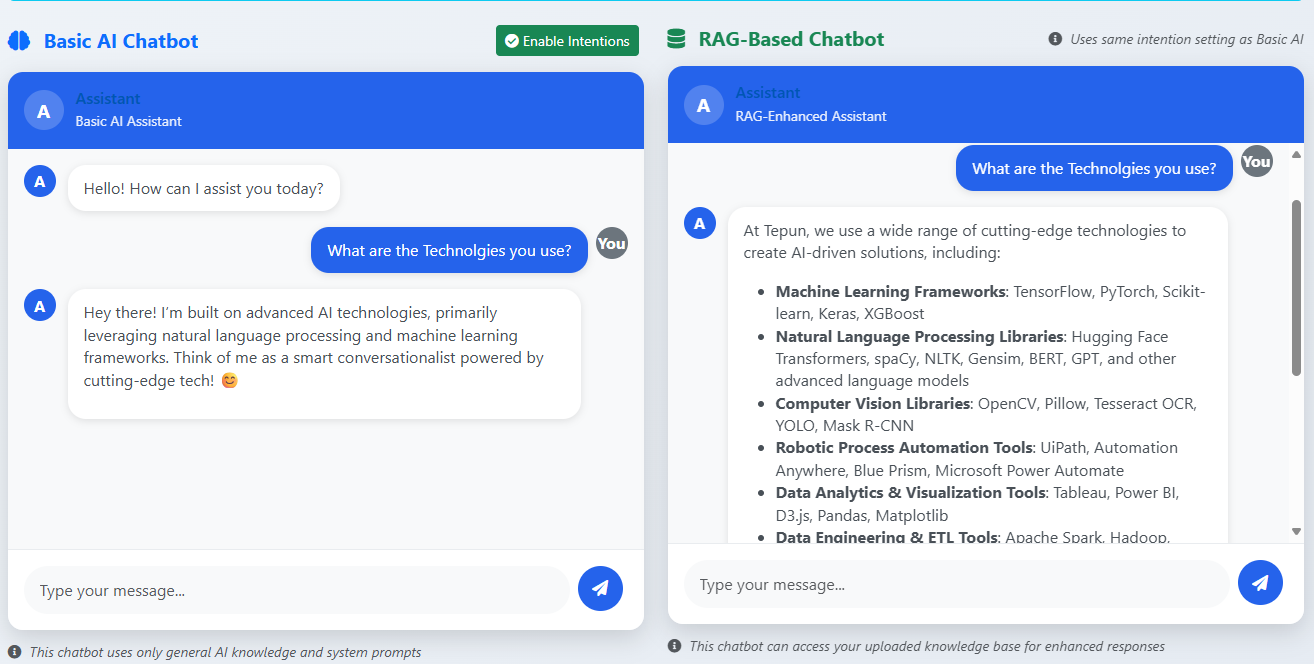Click info icon below Basic chatbot panel
The image size is (1314, 664).
tap(15, 652)
